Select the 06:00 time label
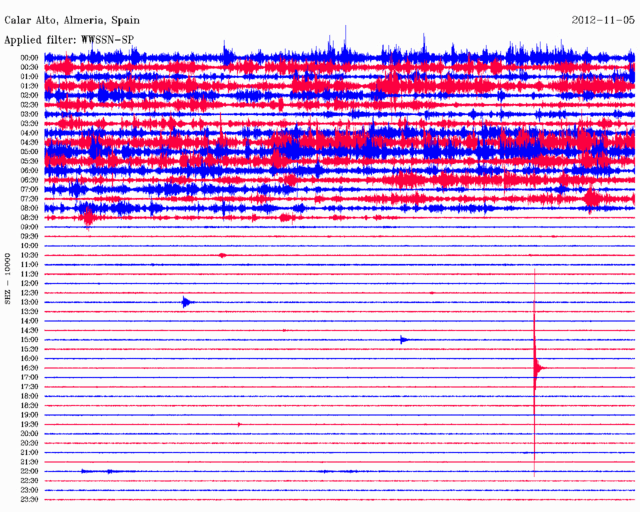Viewport: 640px width, 512px height. pyautogui.click(x=29, y=171)
